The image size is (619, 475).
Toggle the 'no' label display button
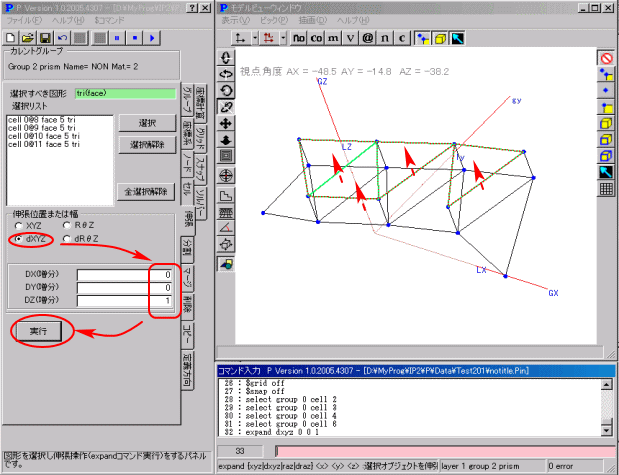click(x=299, y=38)
